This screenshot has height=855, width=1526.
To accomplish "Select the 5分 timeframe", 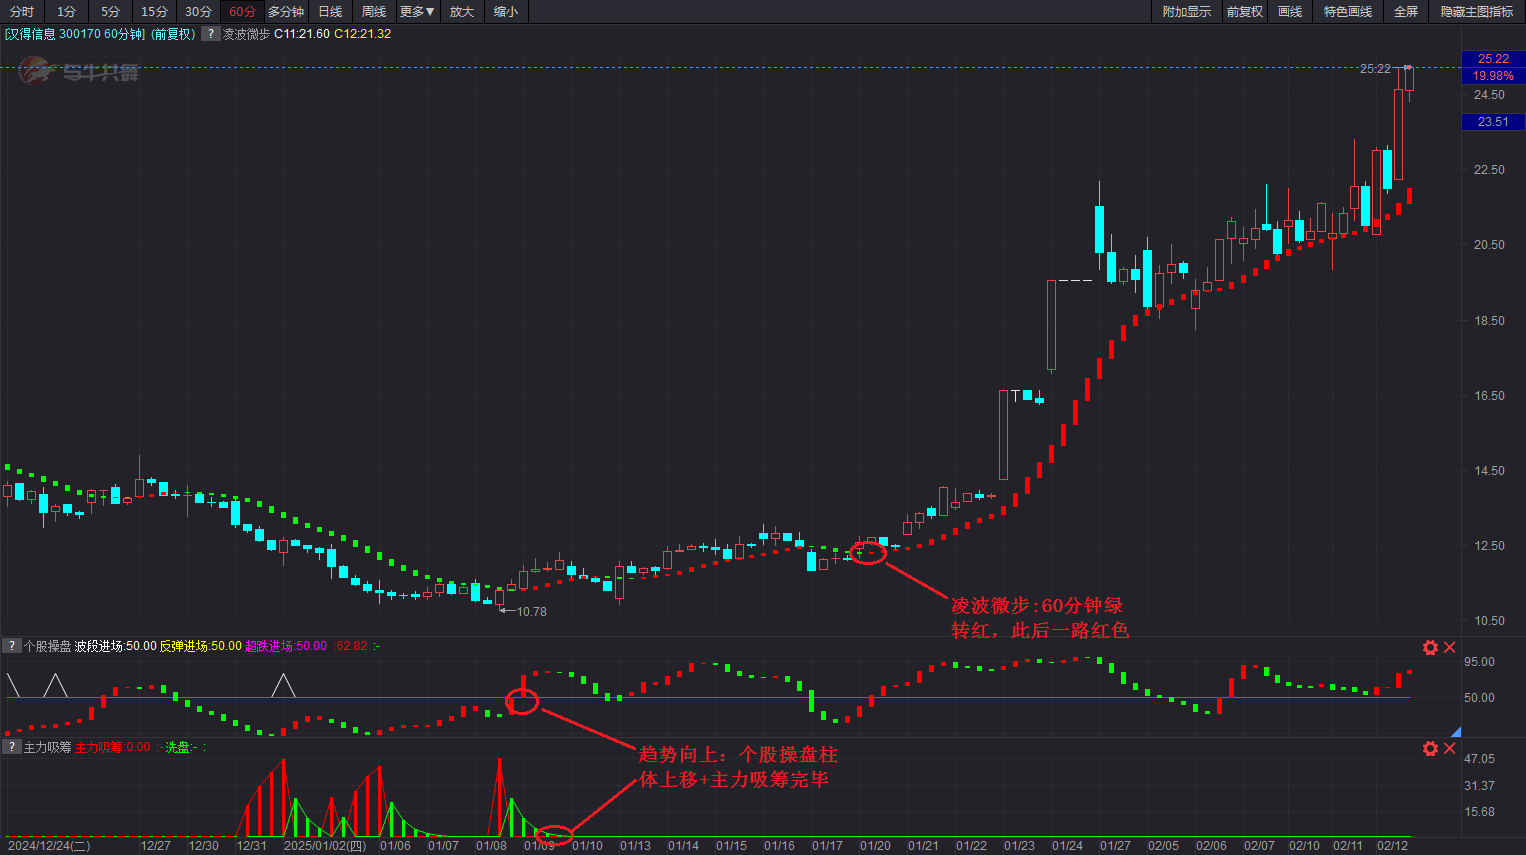I will pyautogui.click(x=110, y=12).
